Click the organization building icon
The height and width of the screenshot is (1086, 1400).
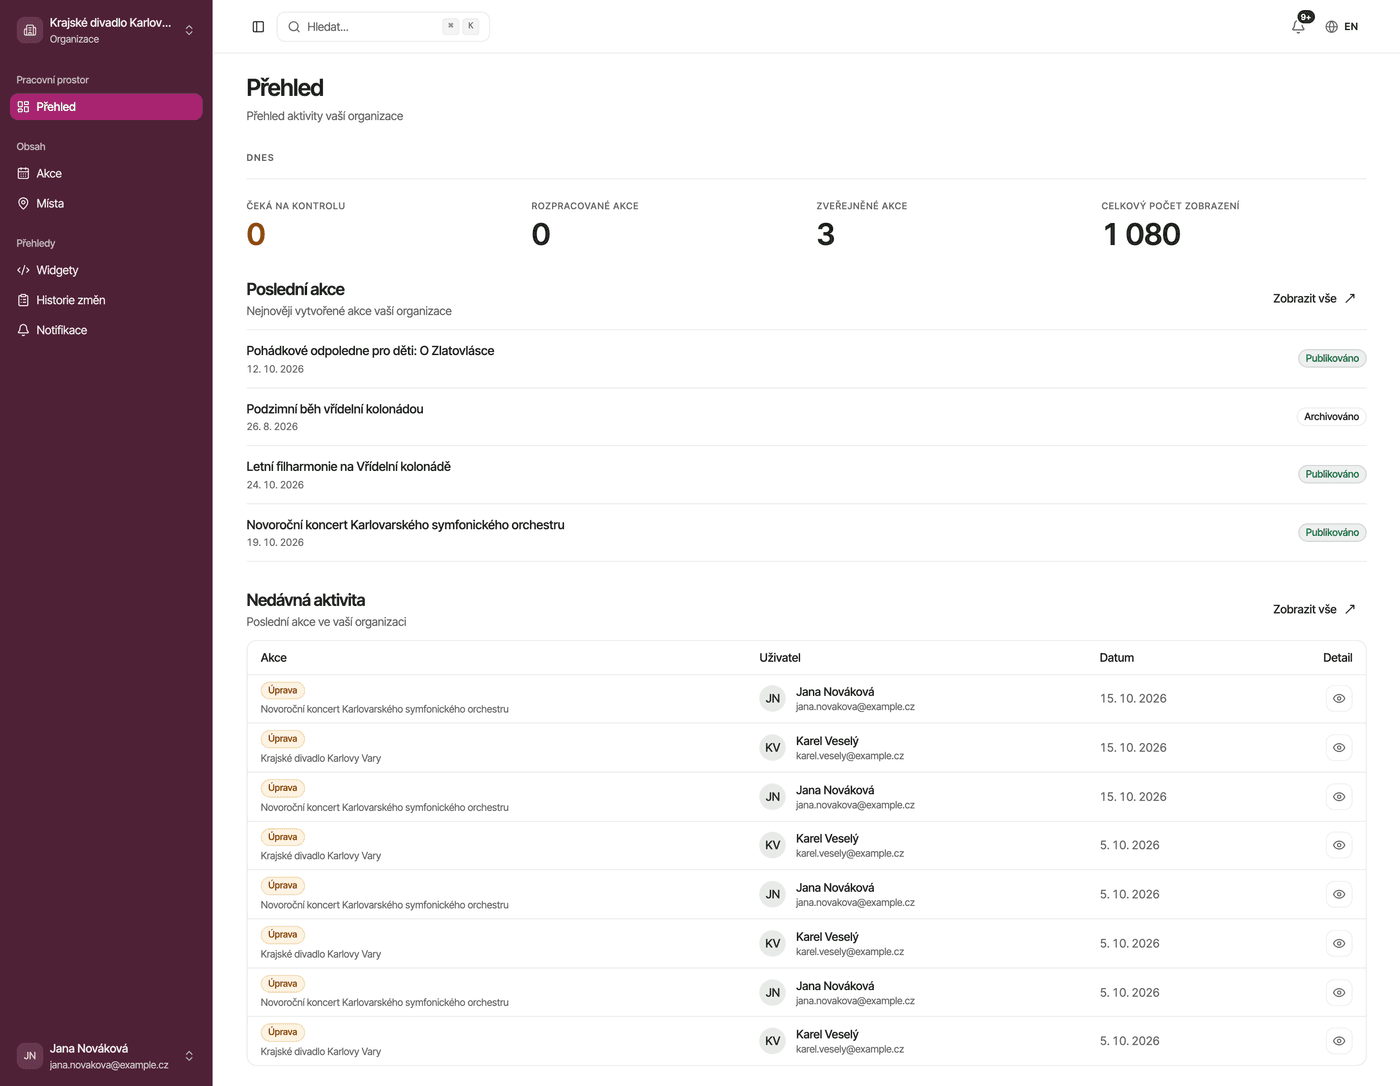tap(30, 30)
